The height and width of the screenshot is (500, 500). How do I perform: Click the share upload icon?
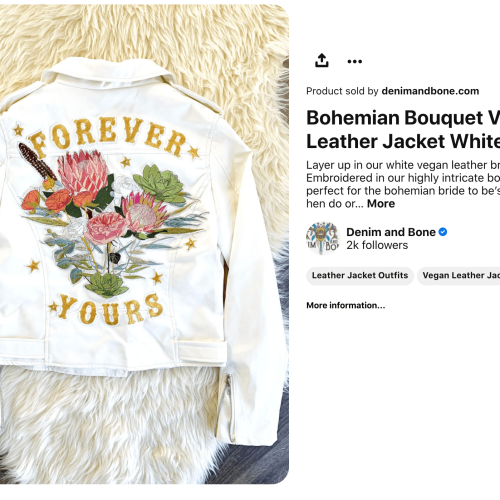coord(322,60)
